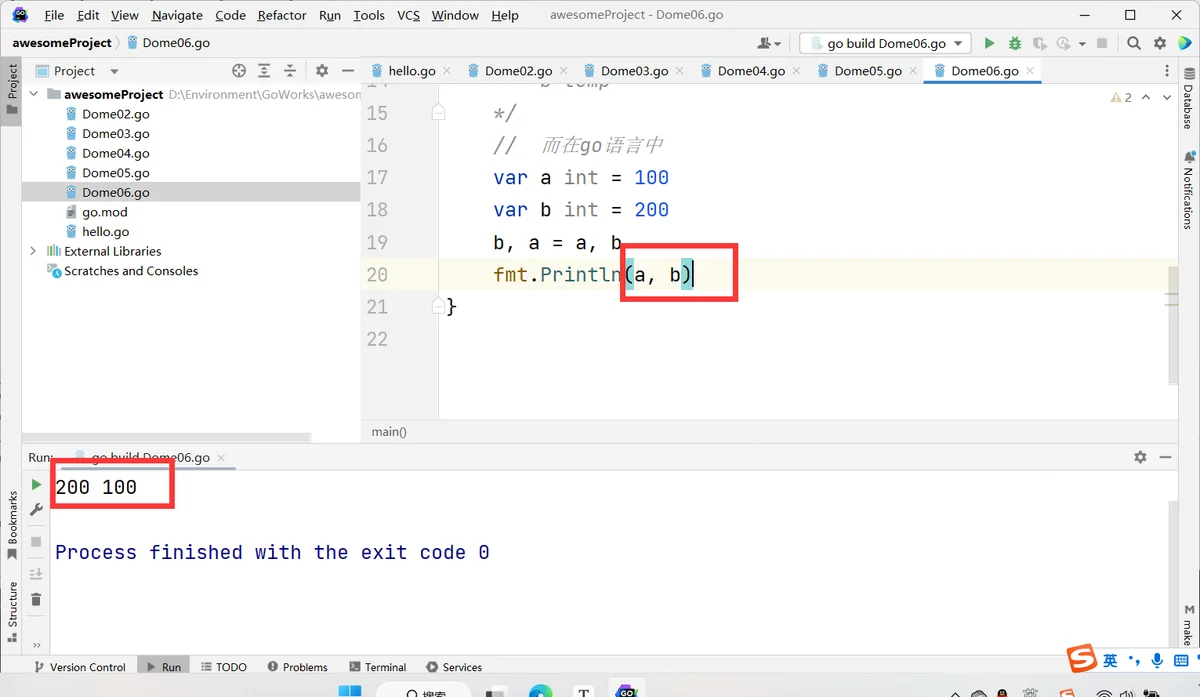Viewport: 1200px width, 697px height.
Task: Click wrench icon in Run panel
Action: coord(36,510)
